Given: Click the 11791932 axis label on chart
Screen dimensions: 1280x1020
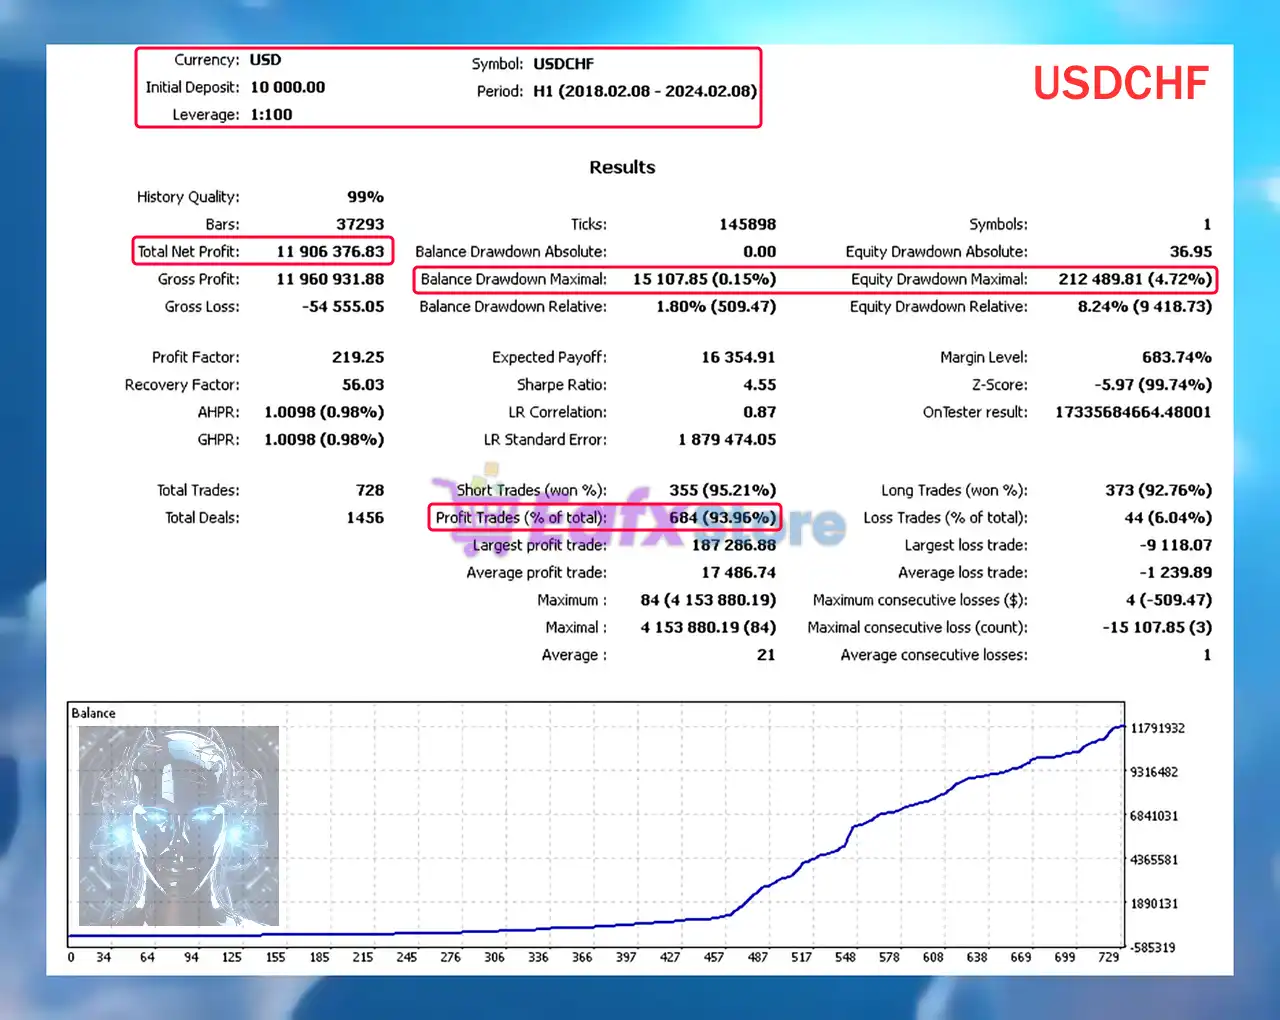Looking at the screenshot, I should point(1157,728).
